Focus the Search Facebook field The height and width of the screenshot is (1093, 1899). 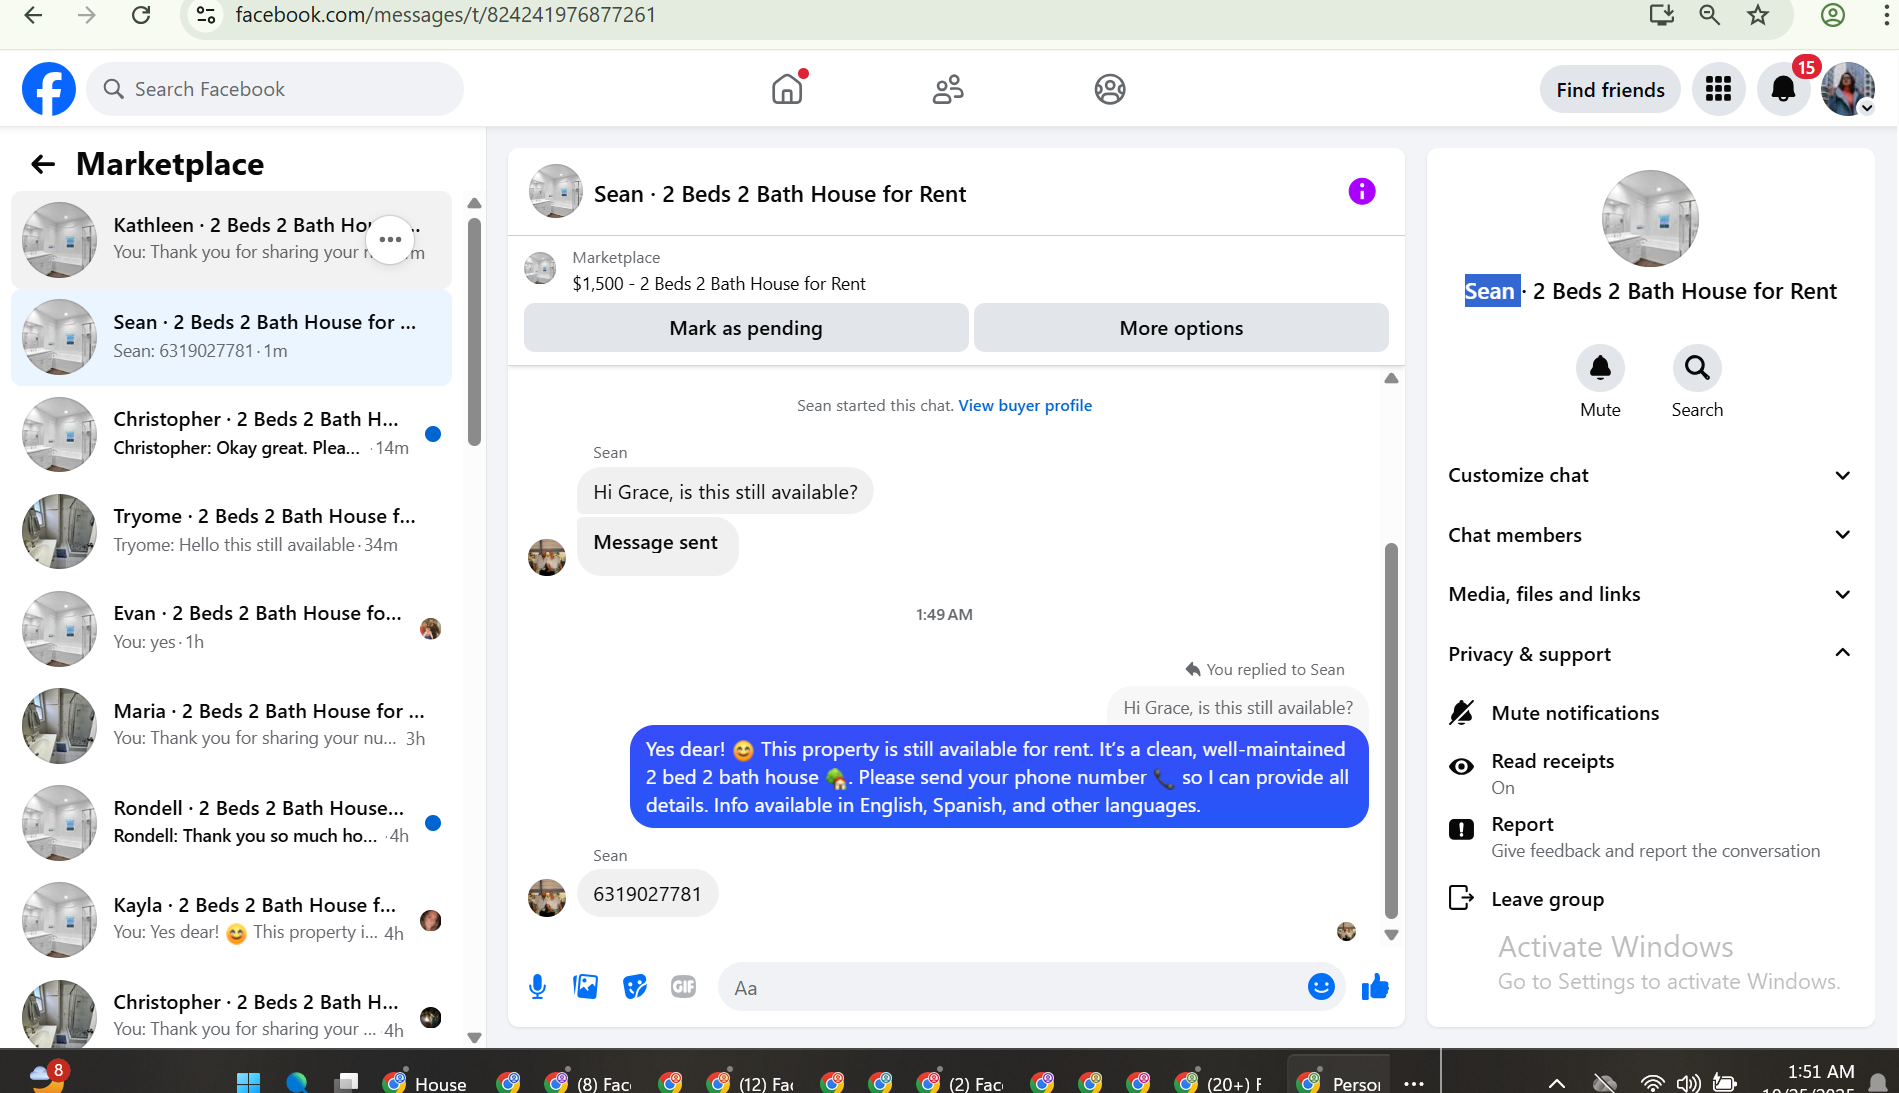(275, 89)
